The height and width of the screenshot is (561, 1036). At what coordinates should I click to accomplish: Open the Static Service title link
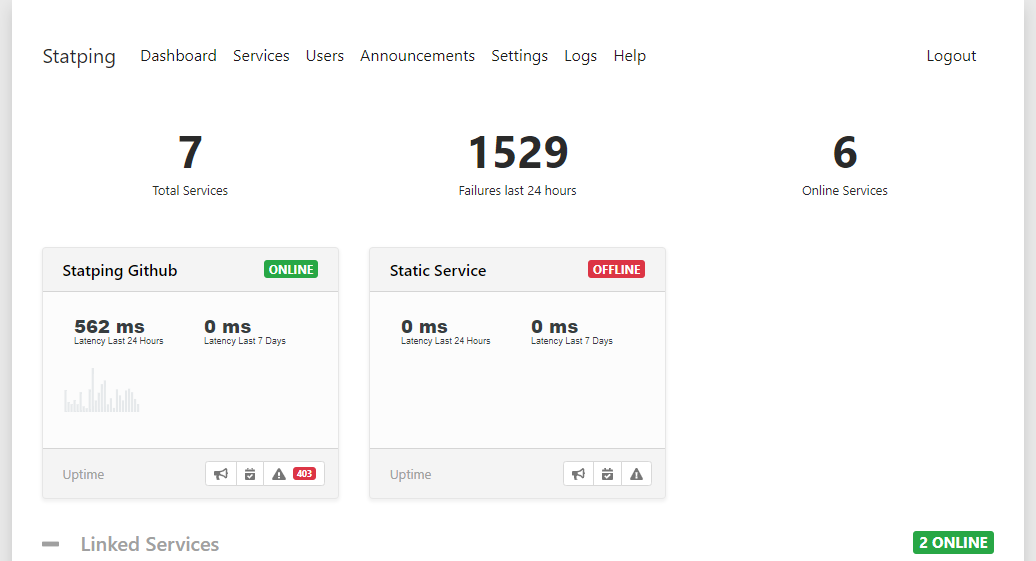(438, 270)
